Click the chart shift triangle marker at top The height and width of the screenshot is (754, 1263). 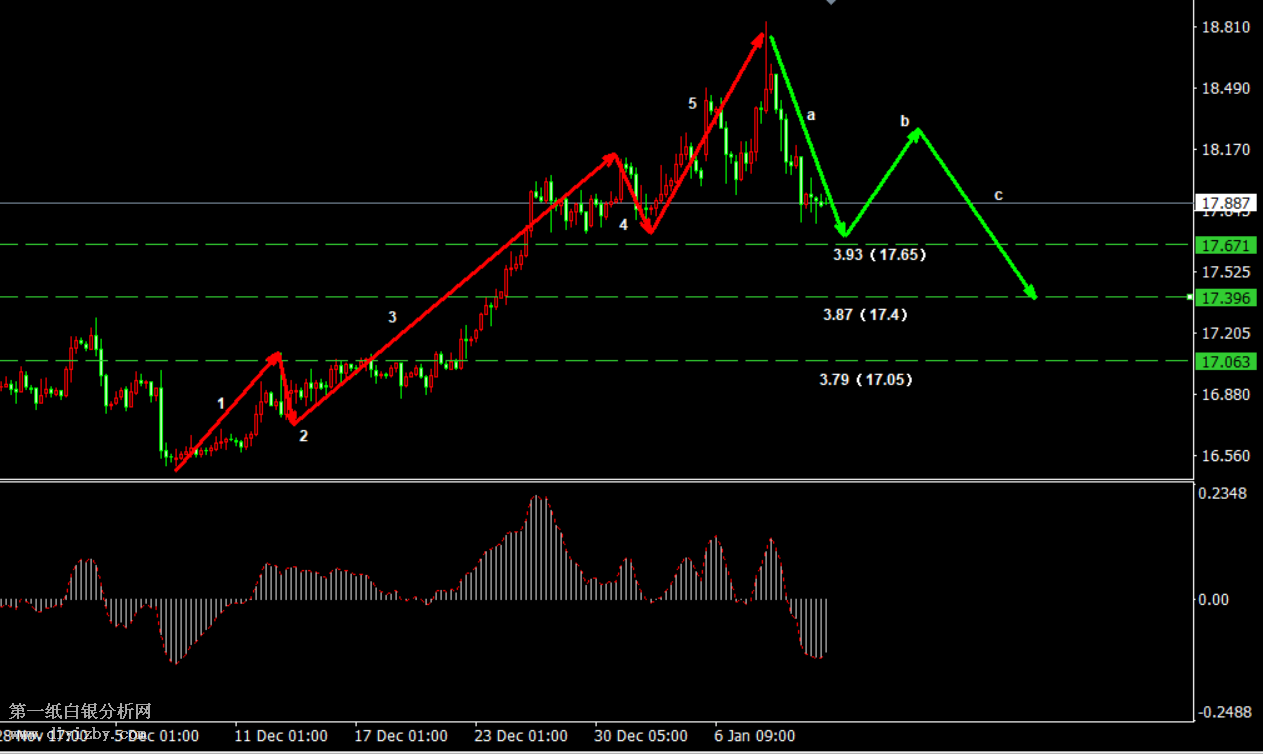[x=830, y=3]
